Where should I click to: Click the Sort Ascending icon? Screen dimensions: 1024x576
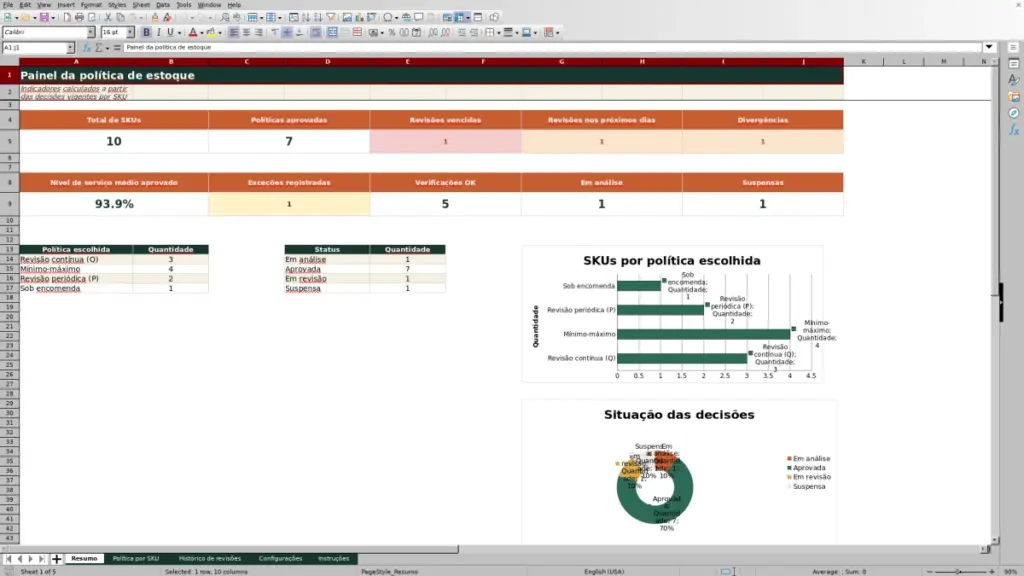click(306, 18)
